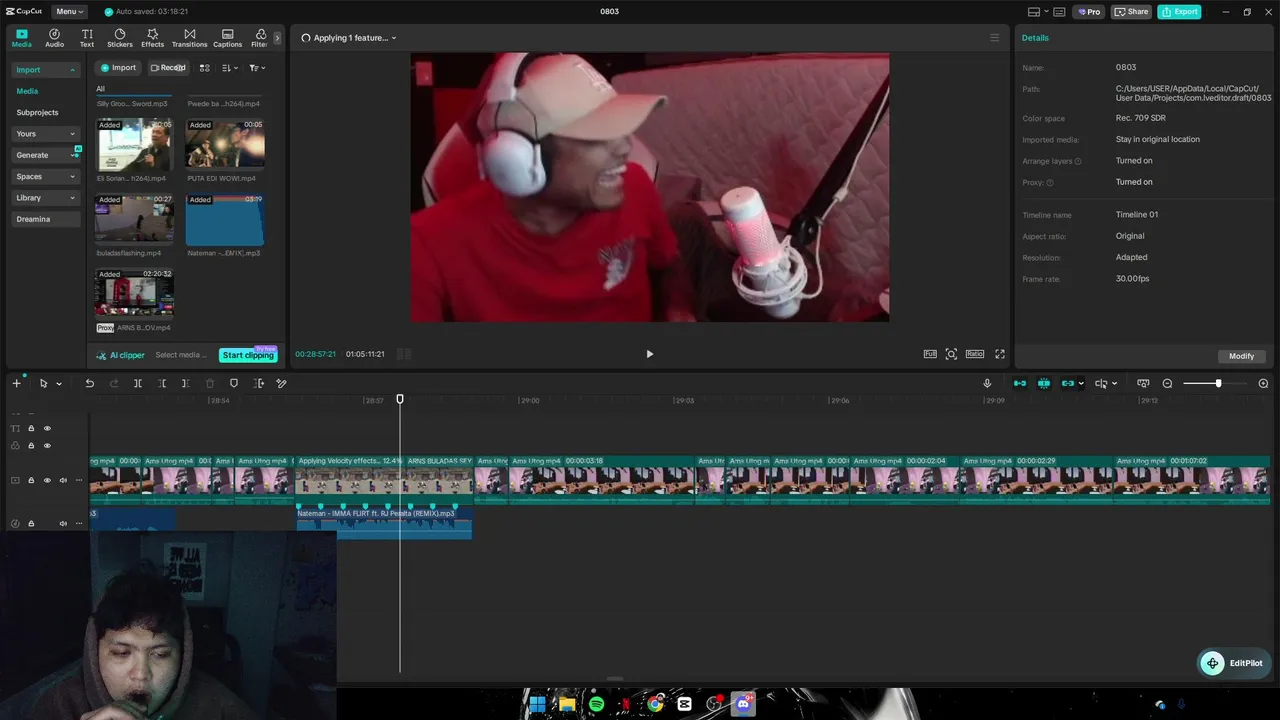Select the buladasflashing.mp4 thumbnail

[134, 218]
